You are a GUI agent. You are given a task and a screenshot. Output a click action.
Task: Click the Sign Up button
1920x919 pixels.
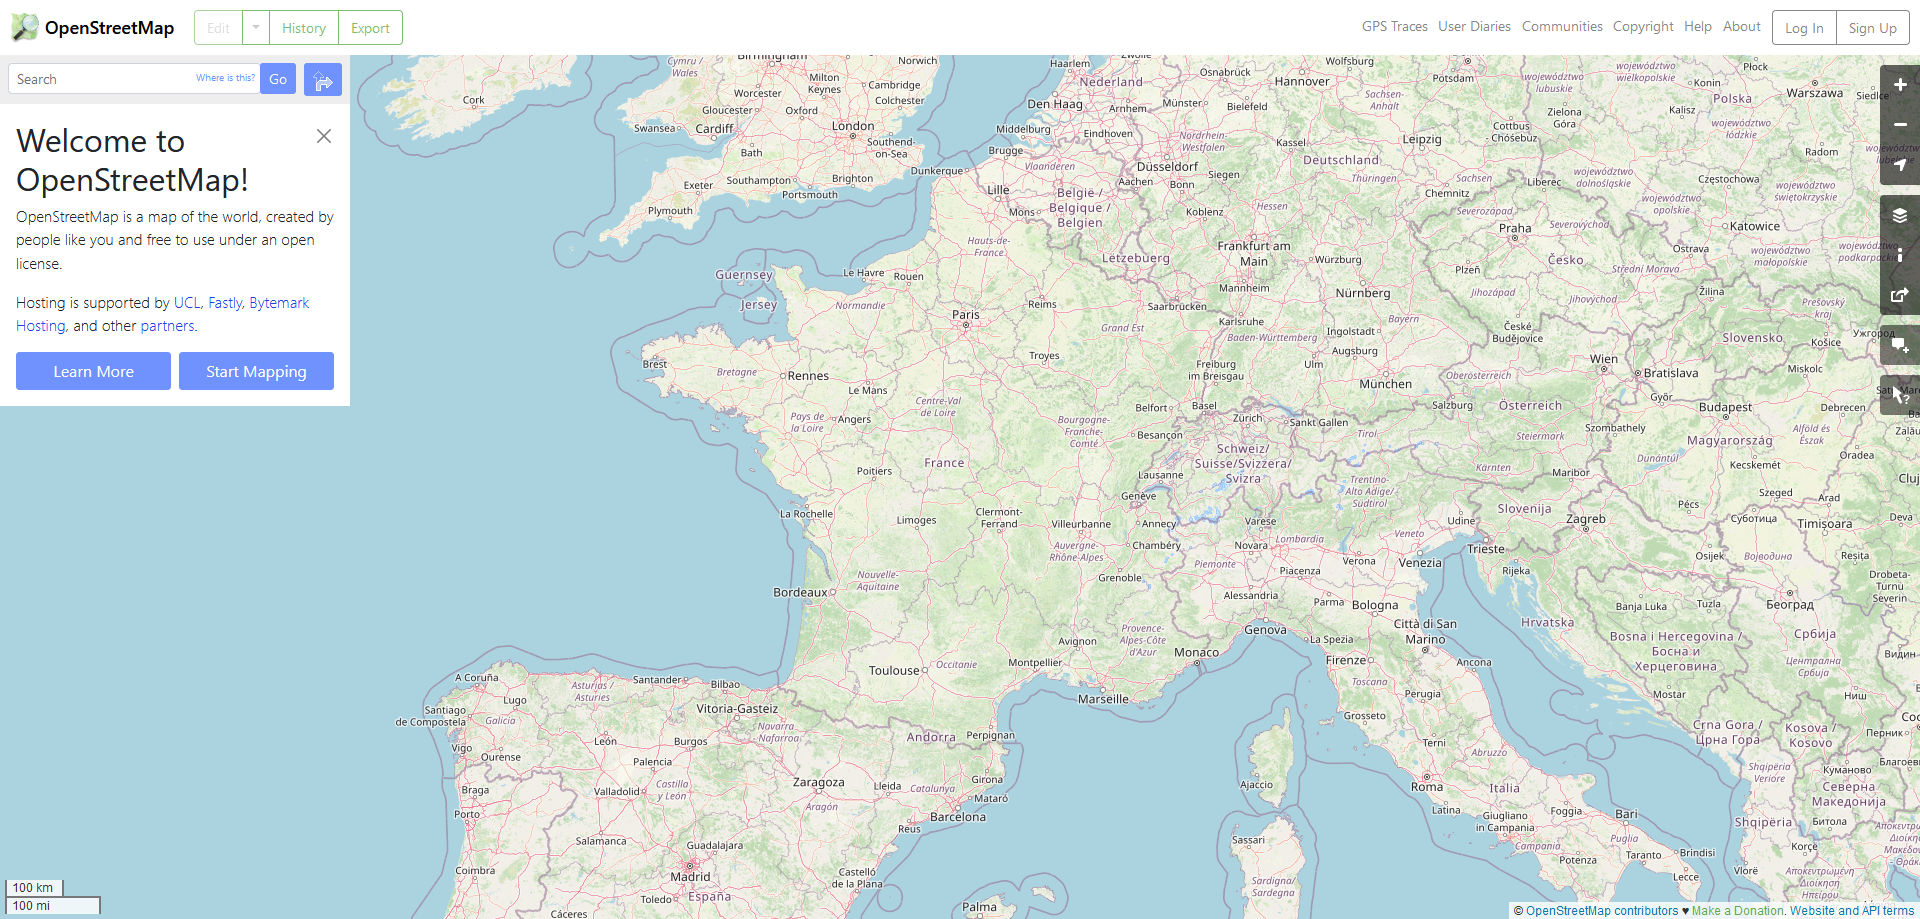coord(1872,28)
